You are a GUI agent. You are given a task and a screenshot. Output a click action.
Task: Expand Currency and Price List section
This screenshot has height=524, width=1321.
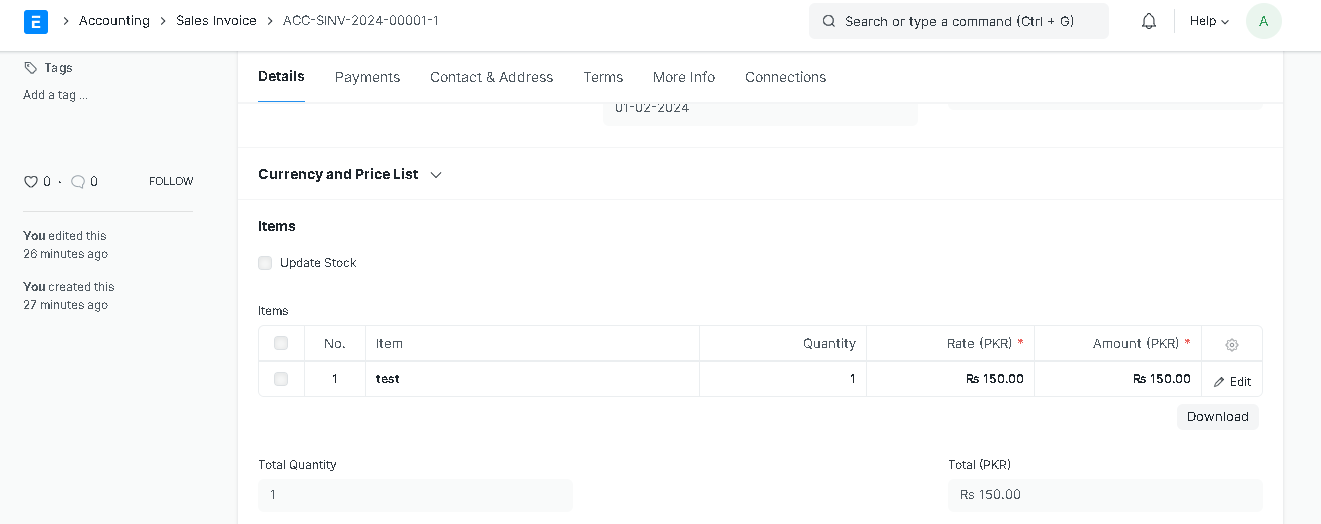pos(350,174)
